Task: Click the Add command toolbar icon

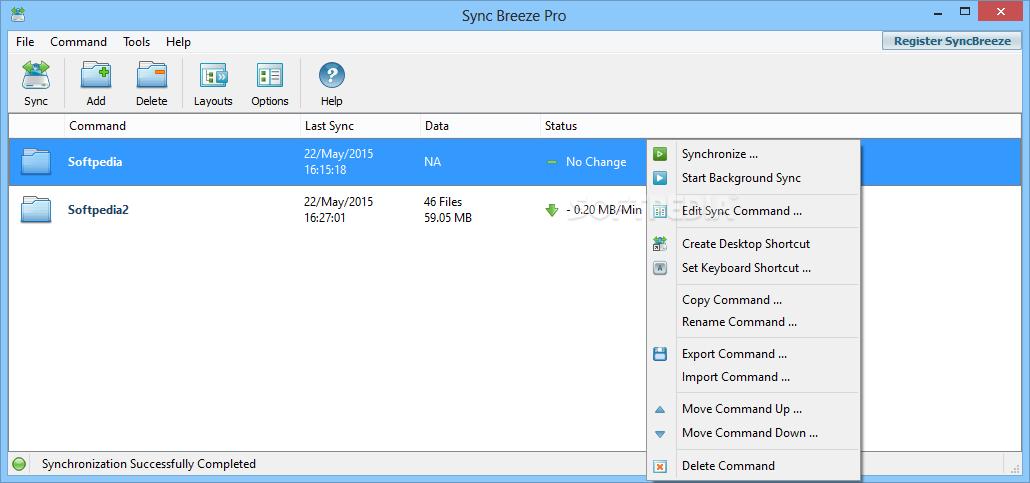Action: (x=96, y=76)
